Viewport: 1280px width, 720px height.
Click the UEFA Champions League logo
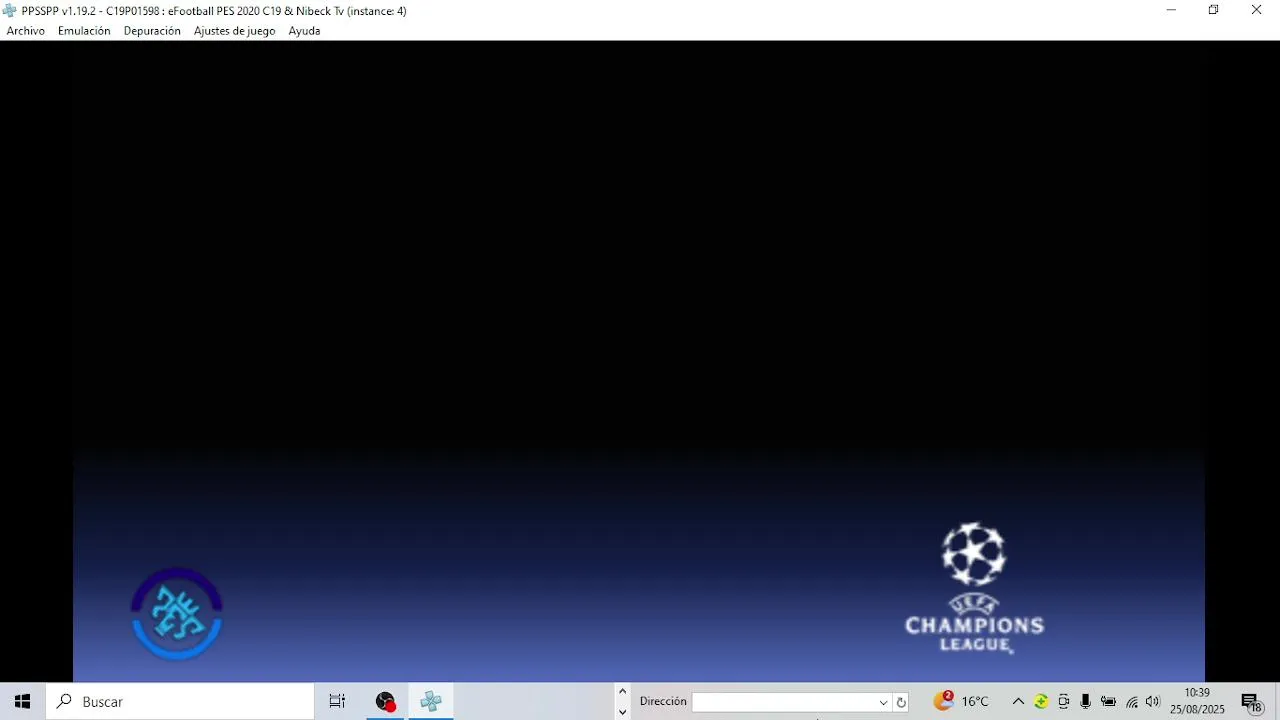tap(974, 588)
